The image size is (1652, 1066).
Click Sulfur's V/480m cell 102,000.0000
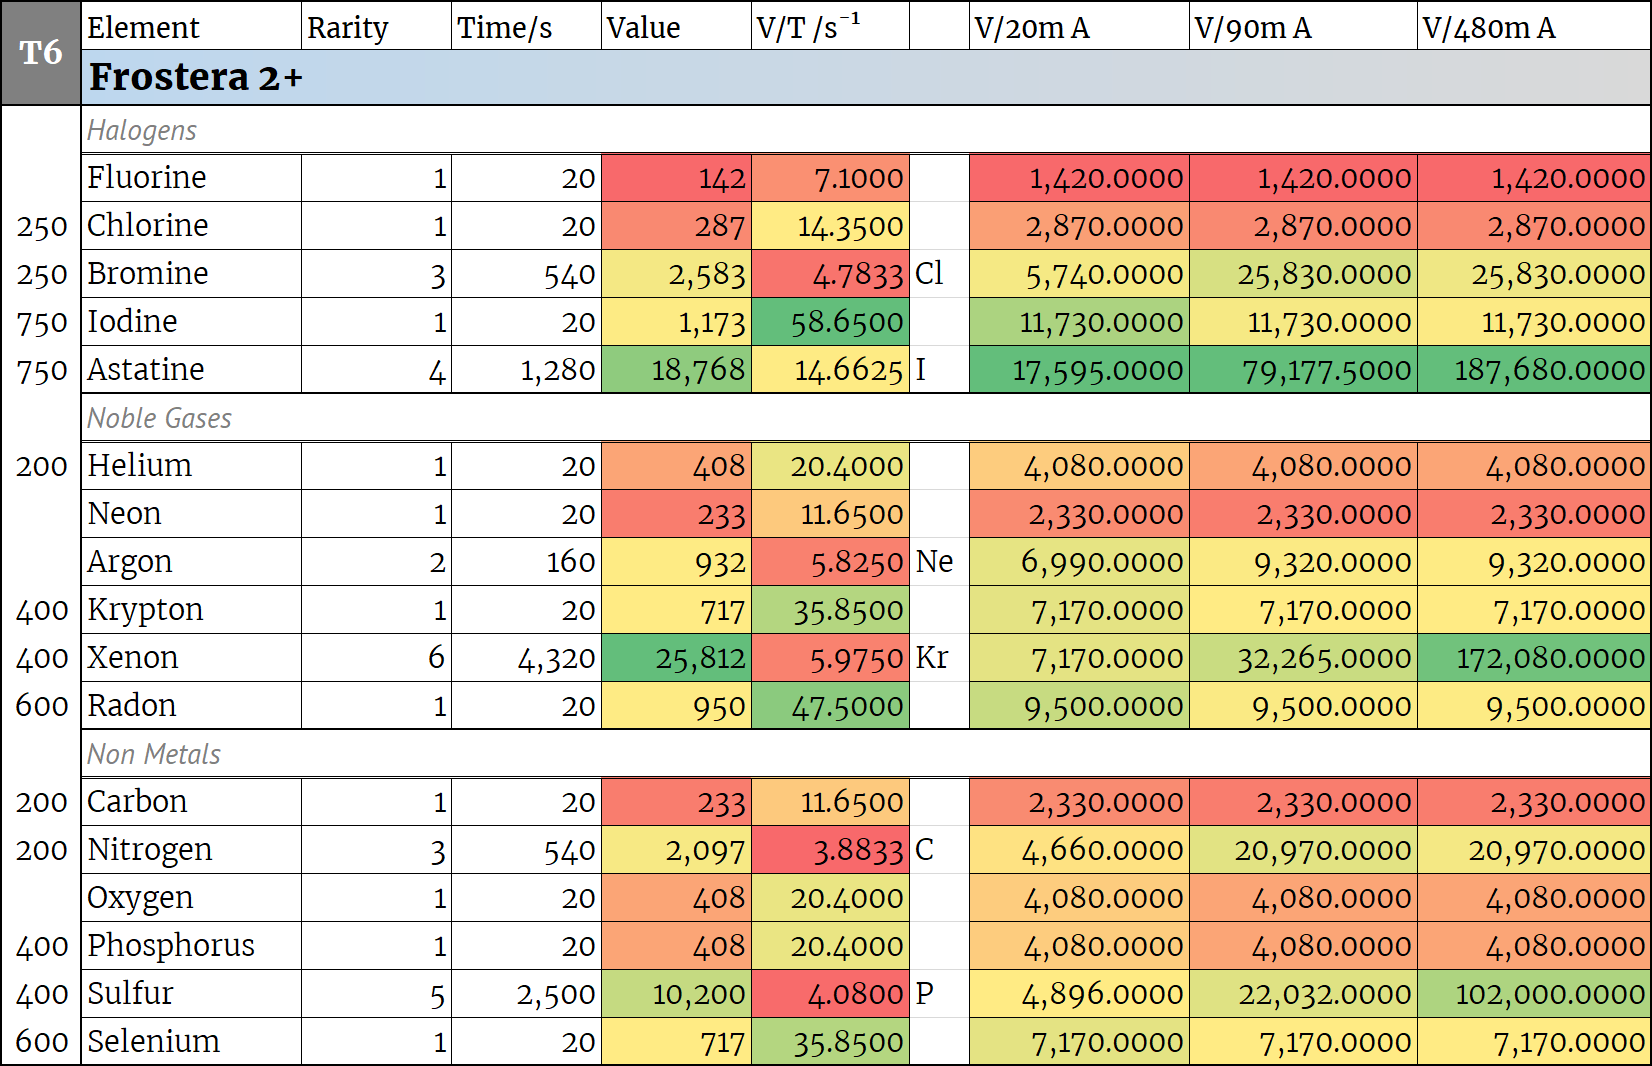pyautogui.click(x=1534, y=994)
